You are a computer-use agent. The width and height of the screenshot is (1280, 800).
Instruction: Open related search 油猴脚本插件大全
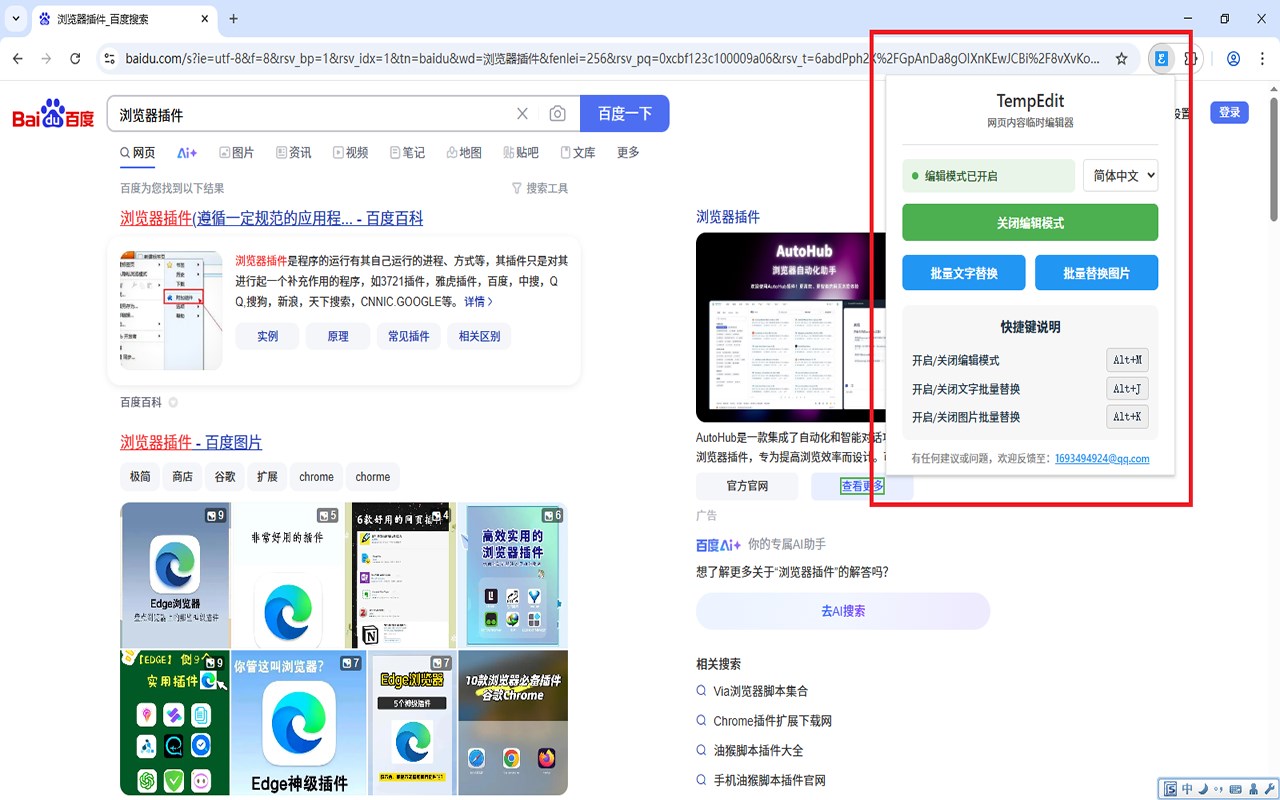tap(758, 751)
